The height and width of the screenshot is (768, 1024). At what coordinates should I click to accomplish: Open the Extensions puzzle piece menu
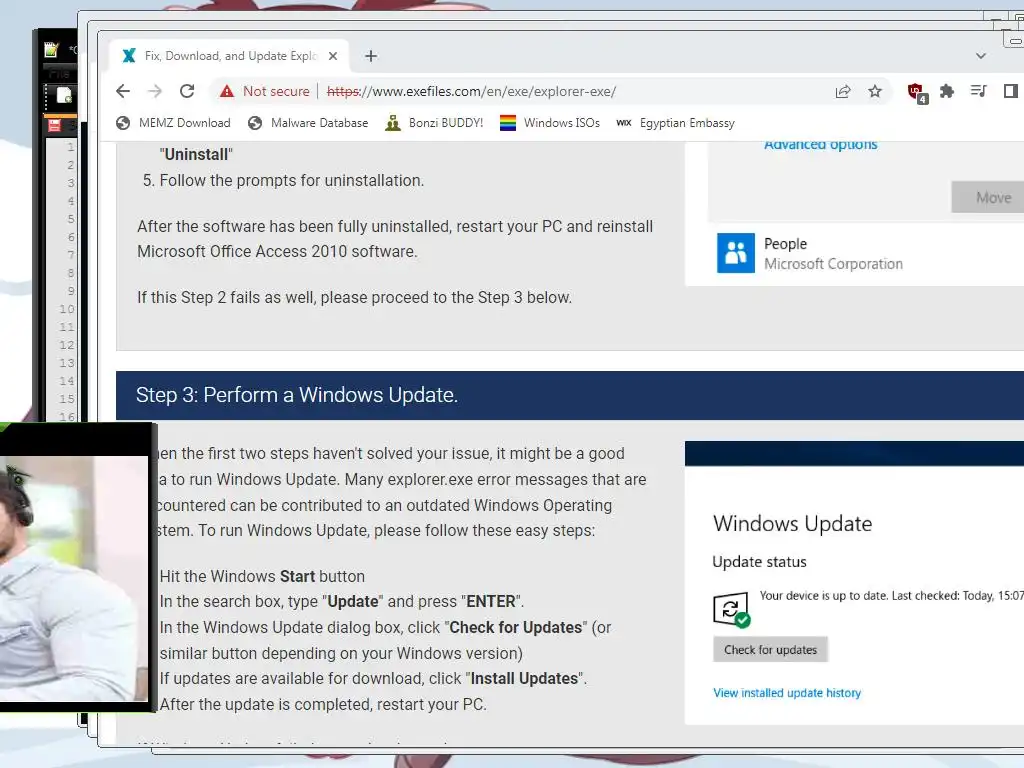coord(947,91)
